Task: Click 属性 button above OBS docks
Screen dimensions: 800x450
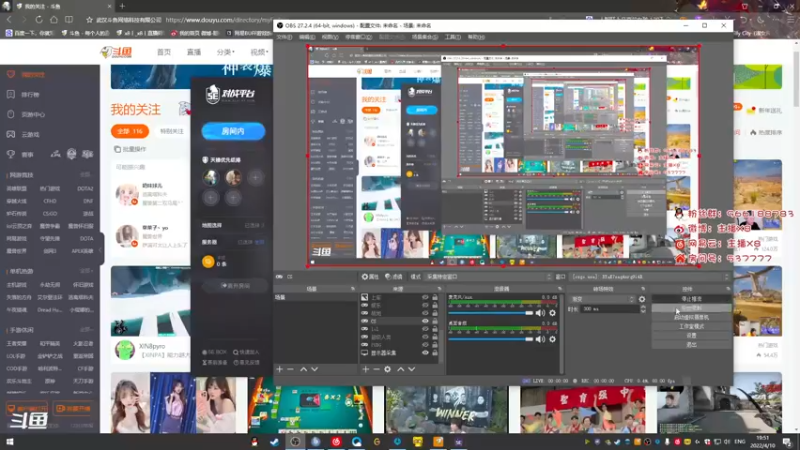Action: click(370, 277)
